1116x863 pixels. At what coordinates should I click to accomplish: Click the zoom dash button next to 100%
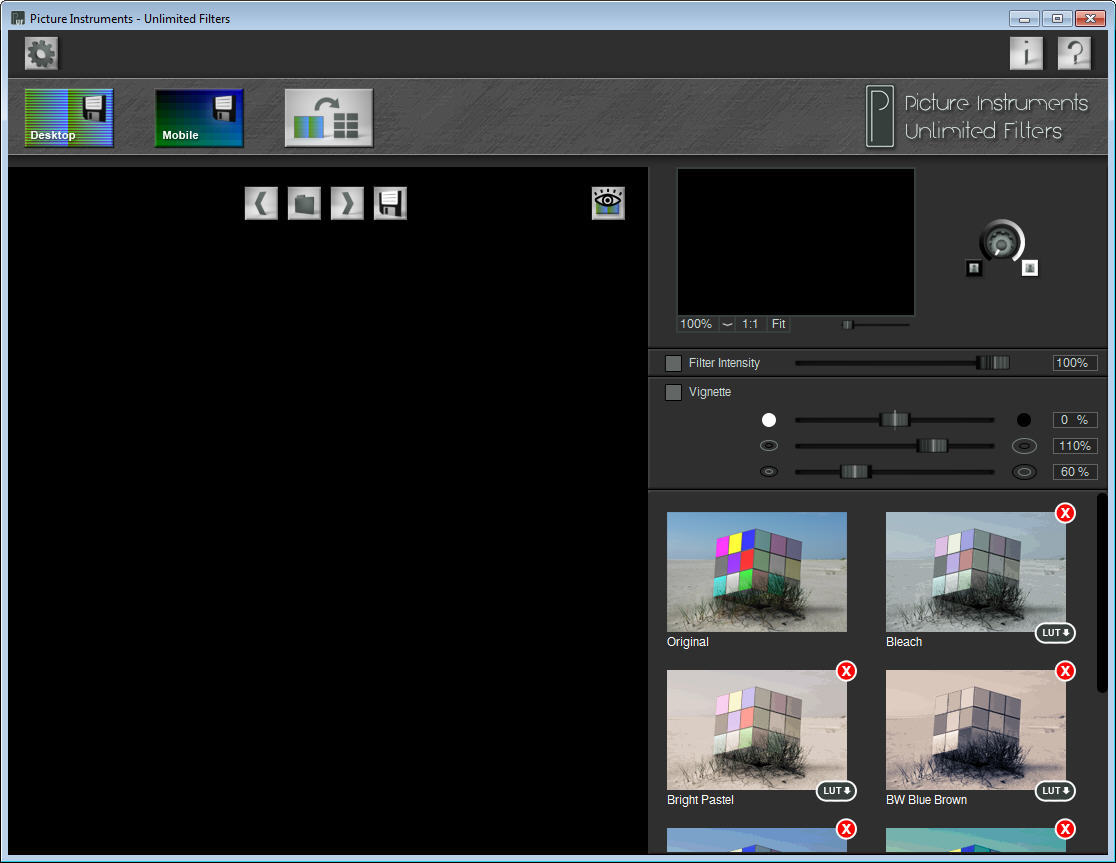727,324
